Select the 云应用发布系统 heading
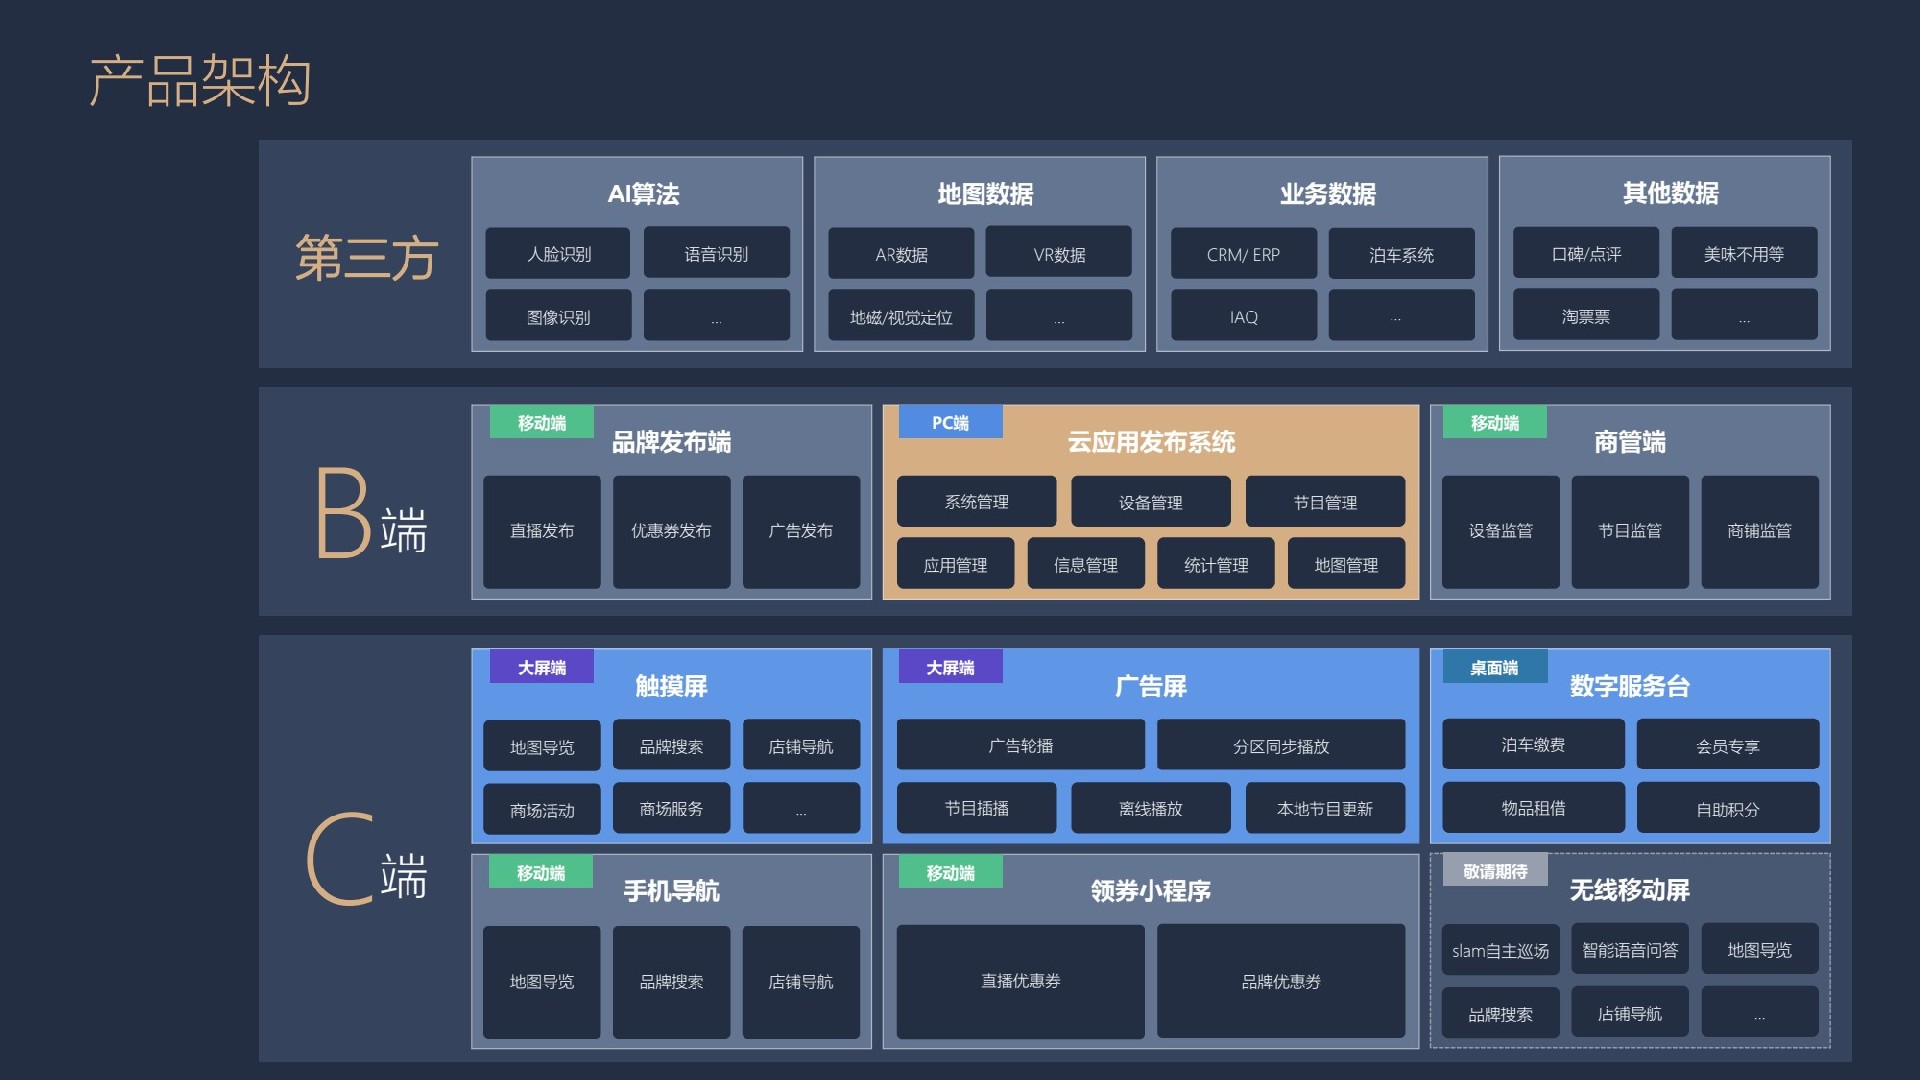 point(1151,442)
